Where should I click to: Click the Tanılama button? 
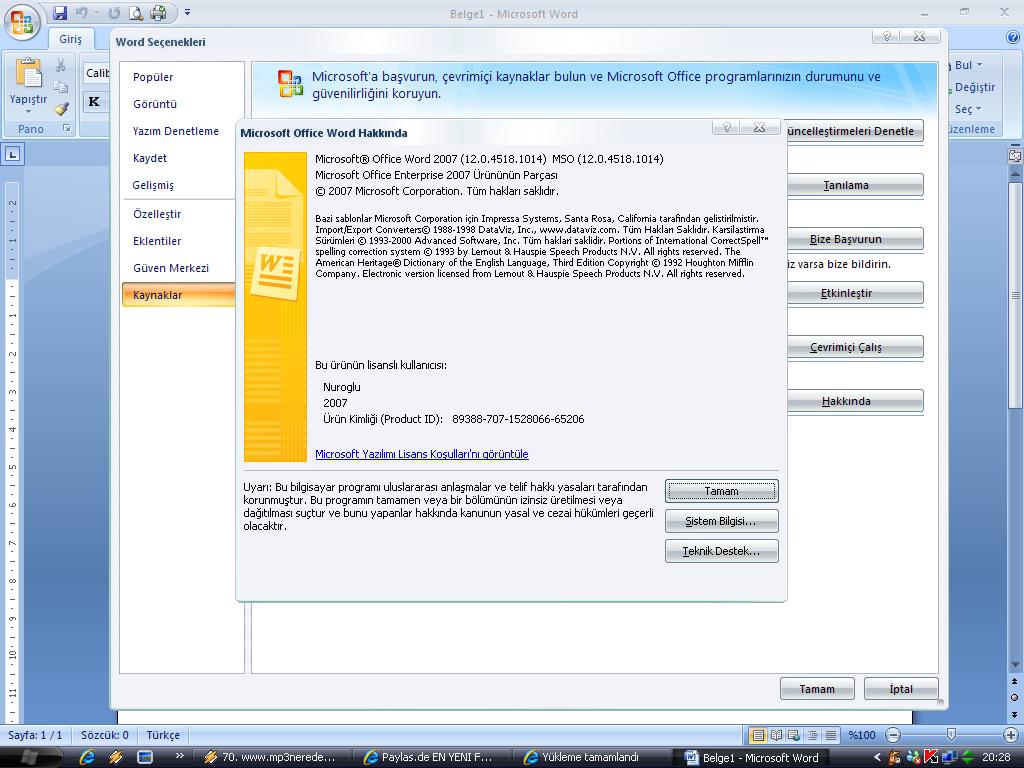(856, 185)
